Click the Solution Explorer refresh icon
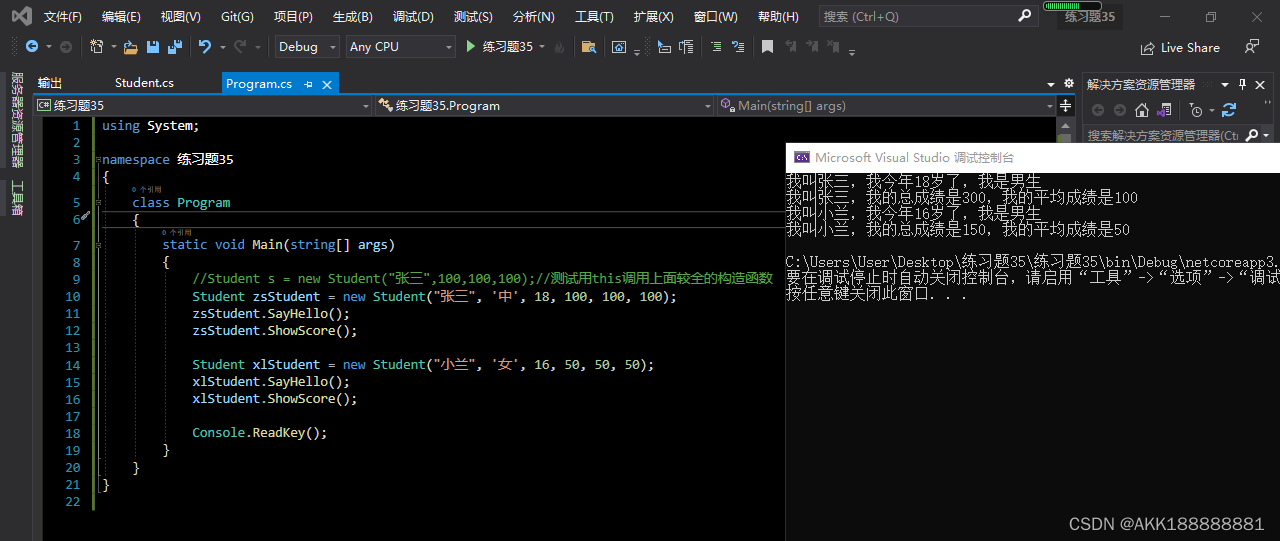 (x=1229, y=110)
